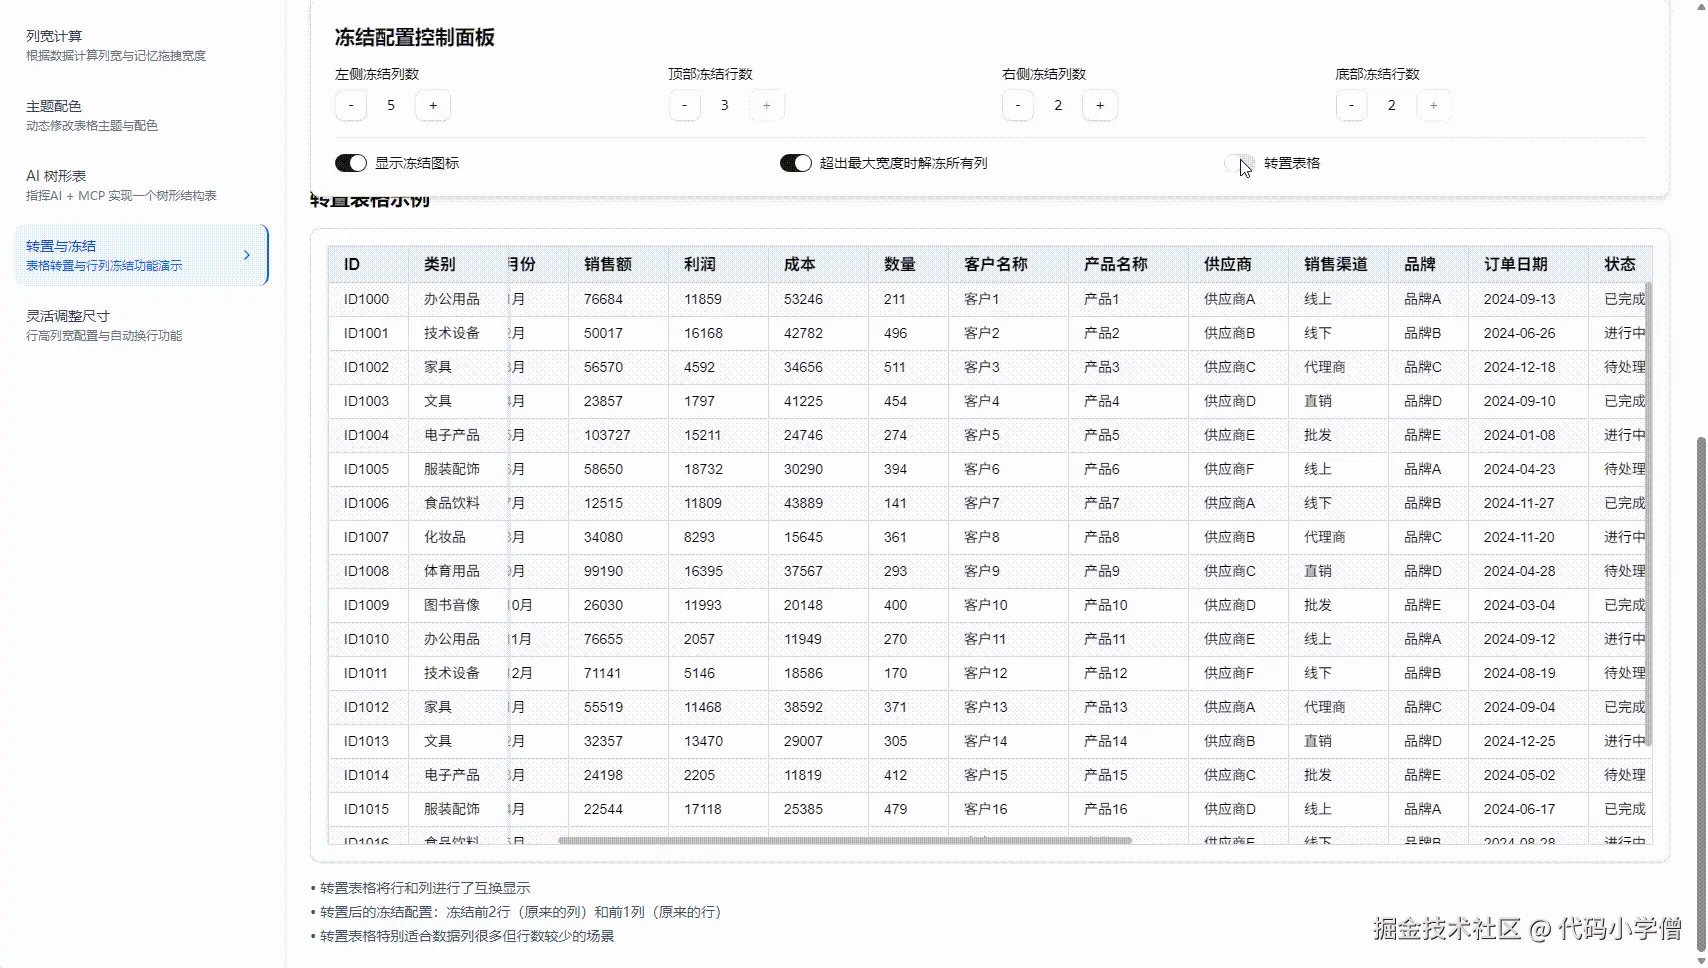The height and width of the screenshot is (968, 1708).
Task: Click customer cell 客户10
Action: tap(1008, 605)
